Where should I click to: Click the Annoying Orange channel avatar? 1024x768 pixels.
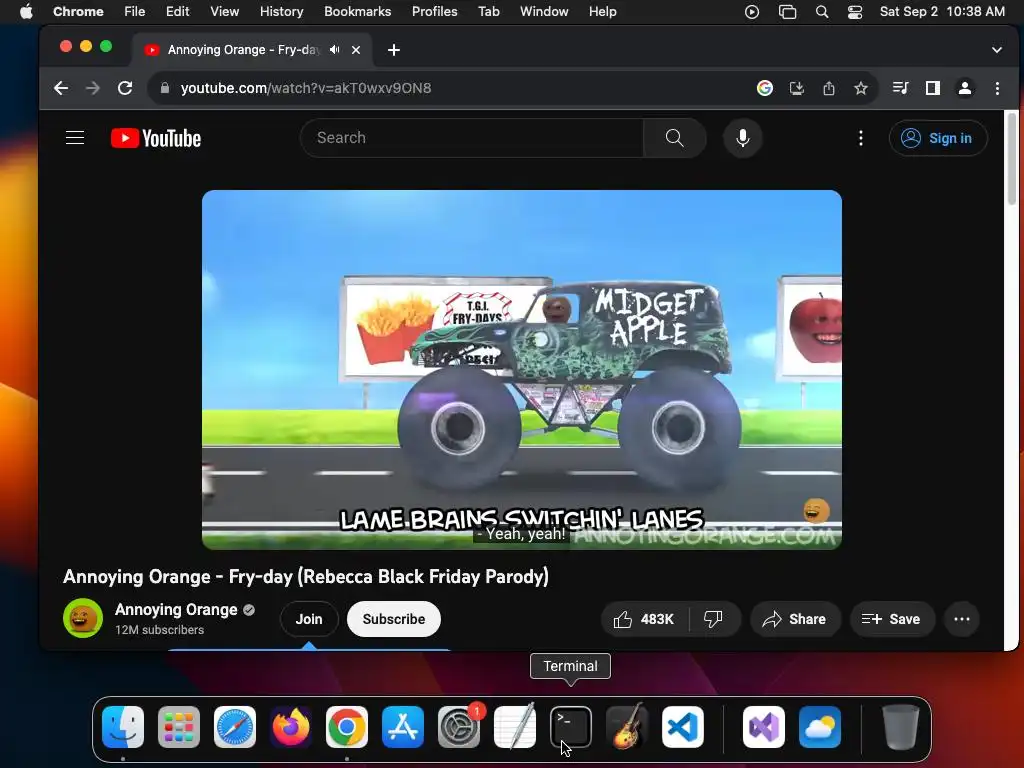pos(83,618)
